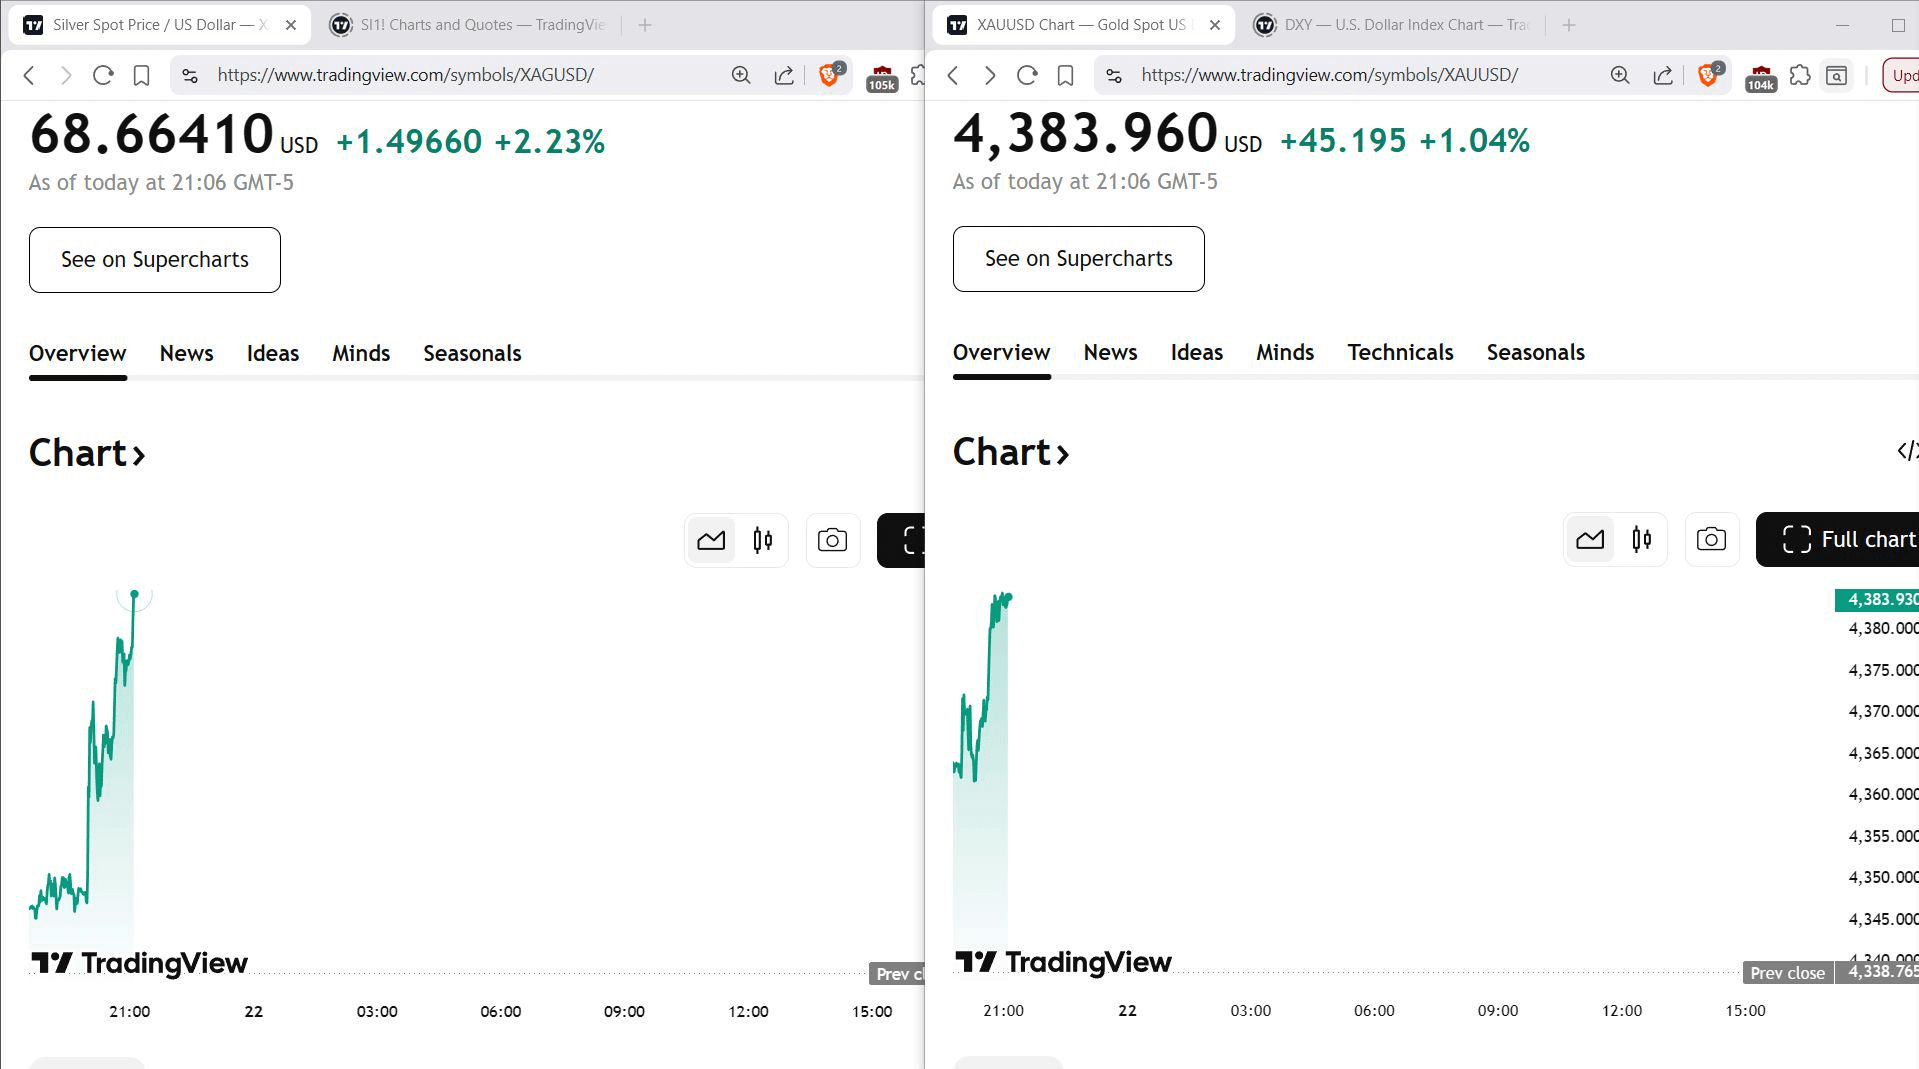Take a snapshot of the silver chart
The image size is (1919, 1069).
pyautogui.click(x=832, y=541)
